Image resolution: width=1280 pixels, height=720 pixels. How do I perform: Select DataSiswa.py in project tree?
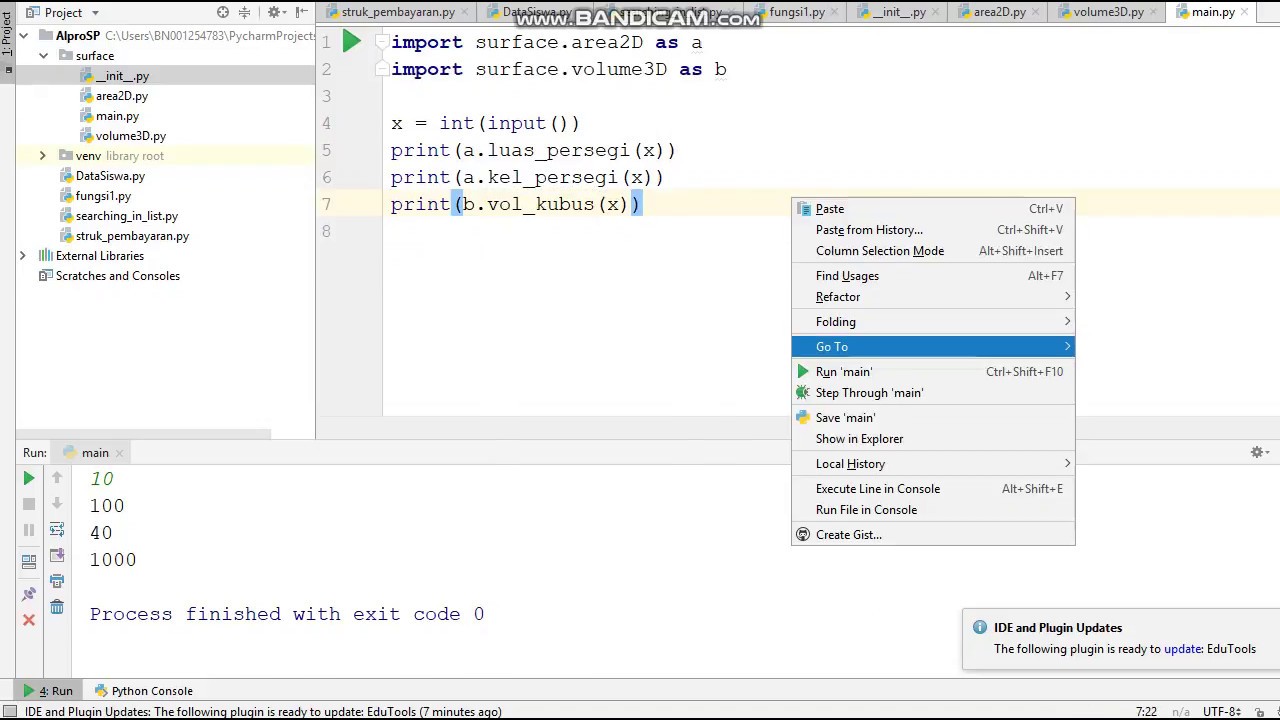(x=110, y=176)
